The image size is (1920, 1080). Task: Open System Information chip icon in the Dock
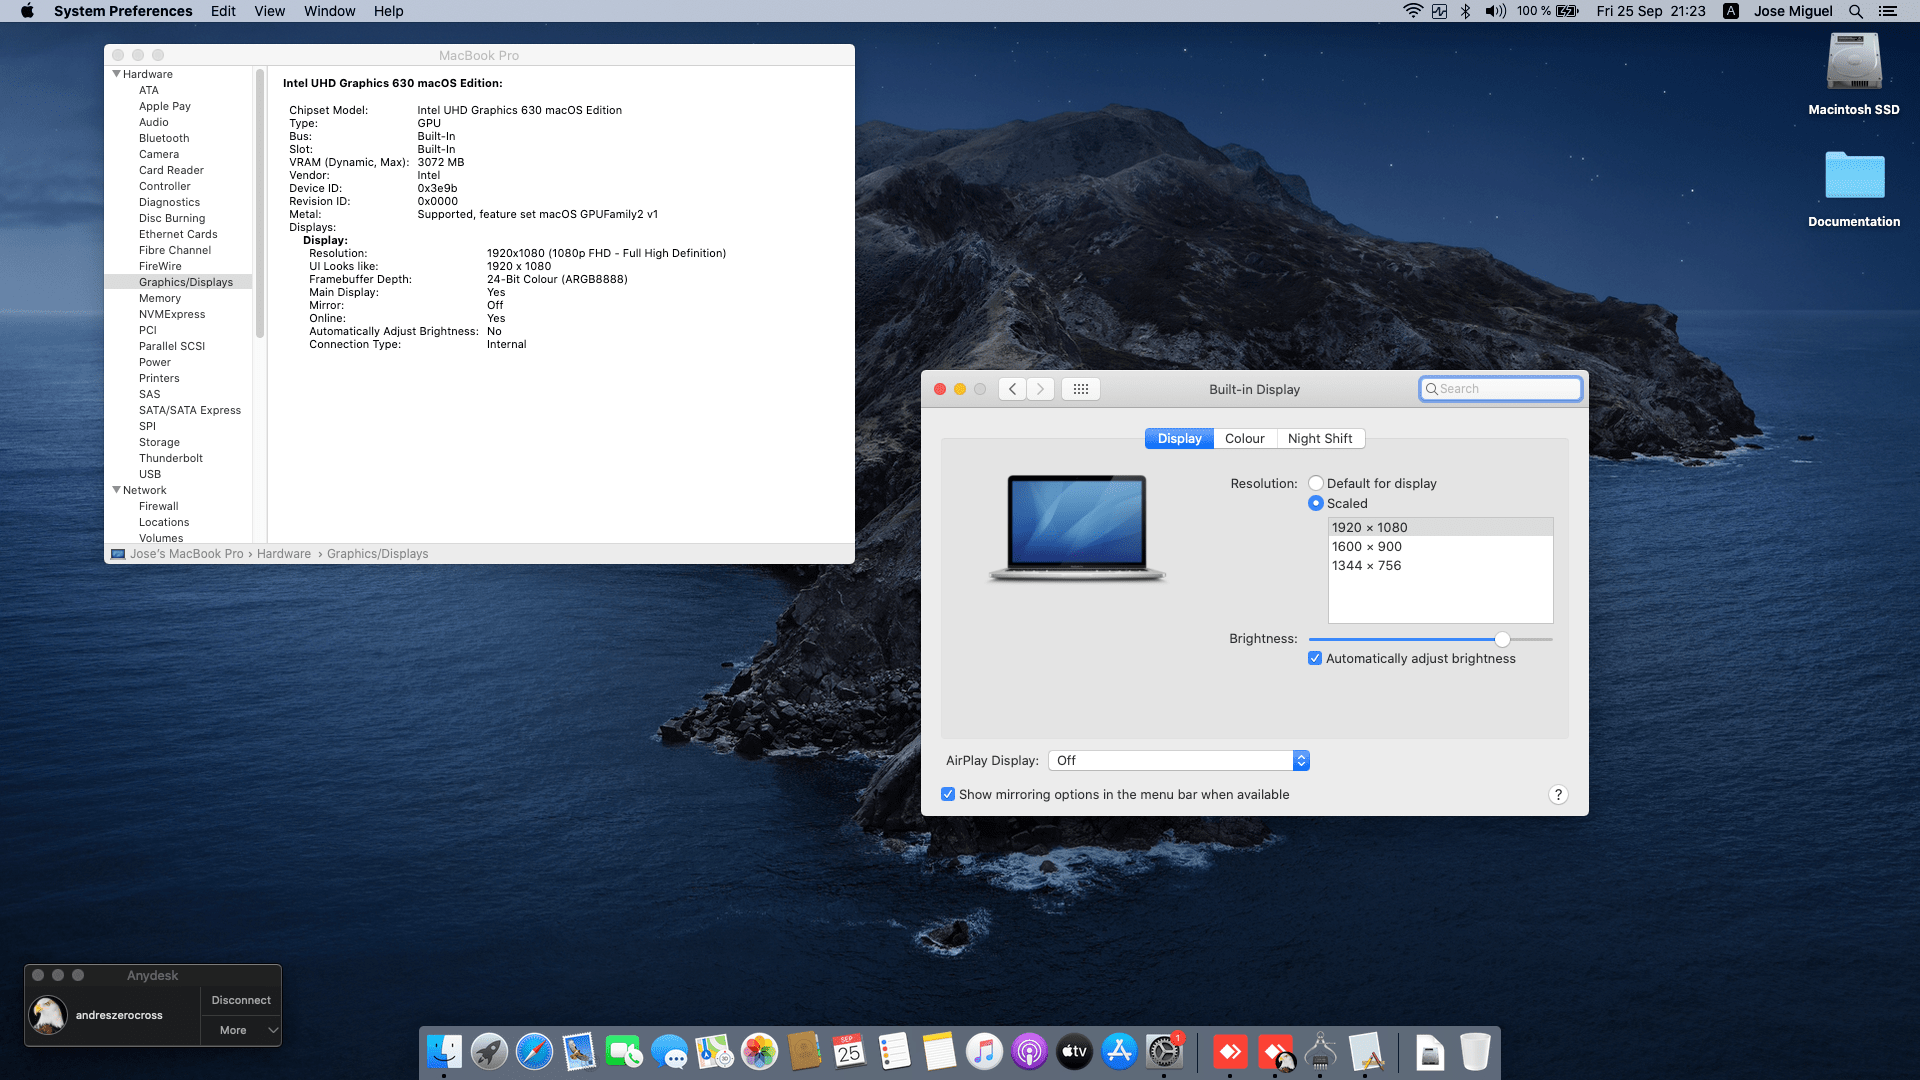click(x=1320, y=1052)
